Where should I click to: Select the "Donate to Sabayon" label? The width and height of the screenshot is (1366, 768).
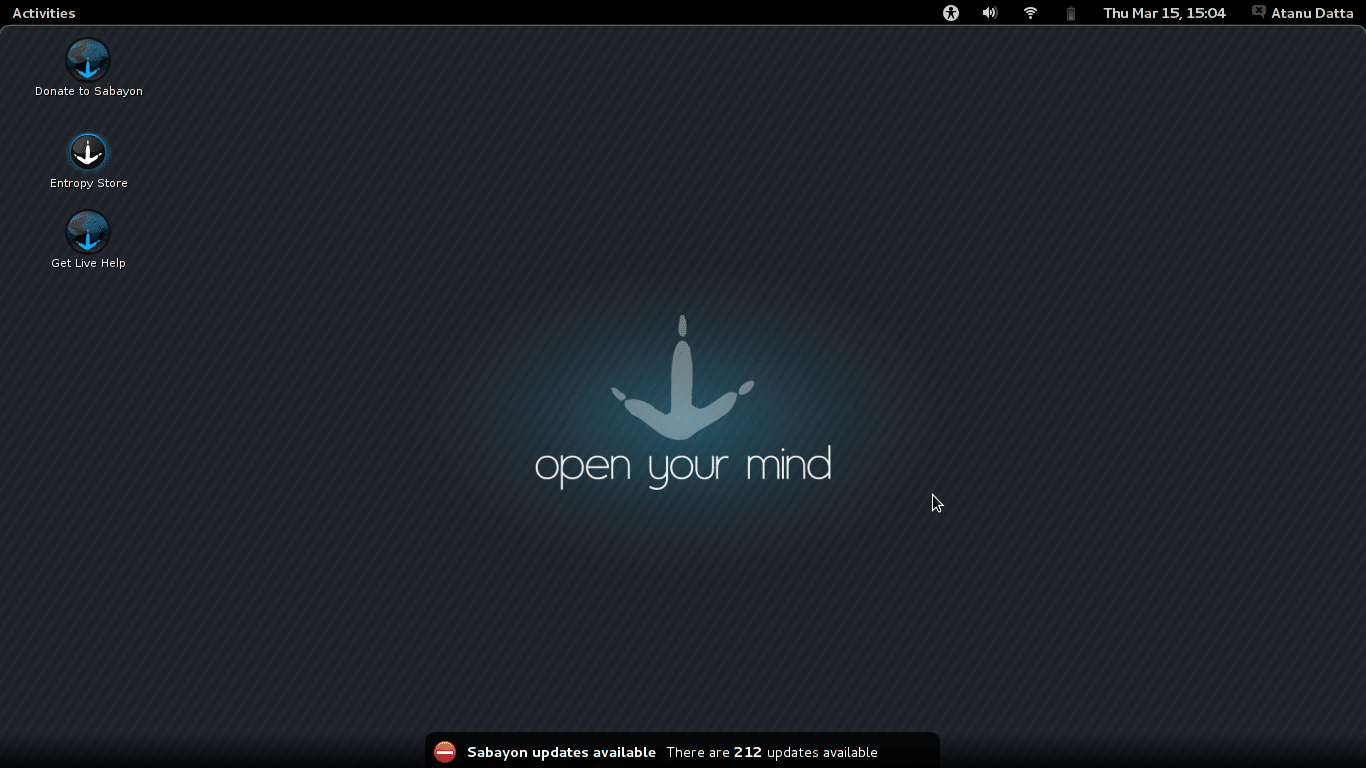point(89,91)
